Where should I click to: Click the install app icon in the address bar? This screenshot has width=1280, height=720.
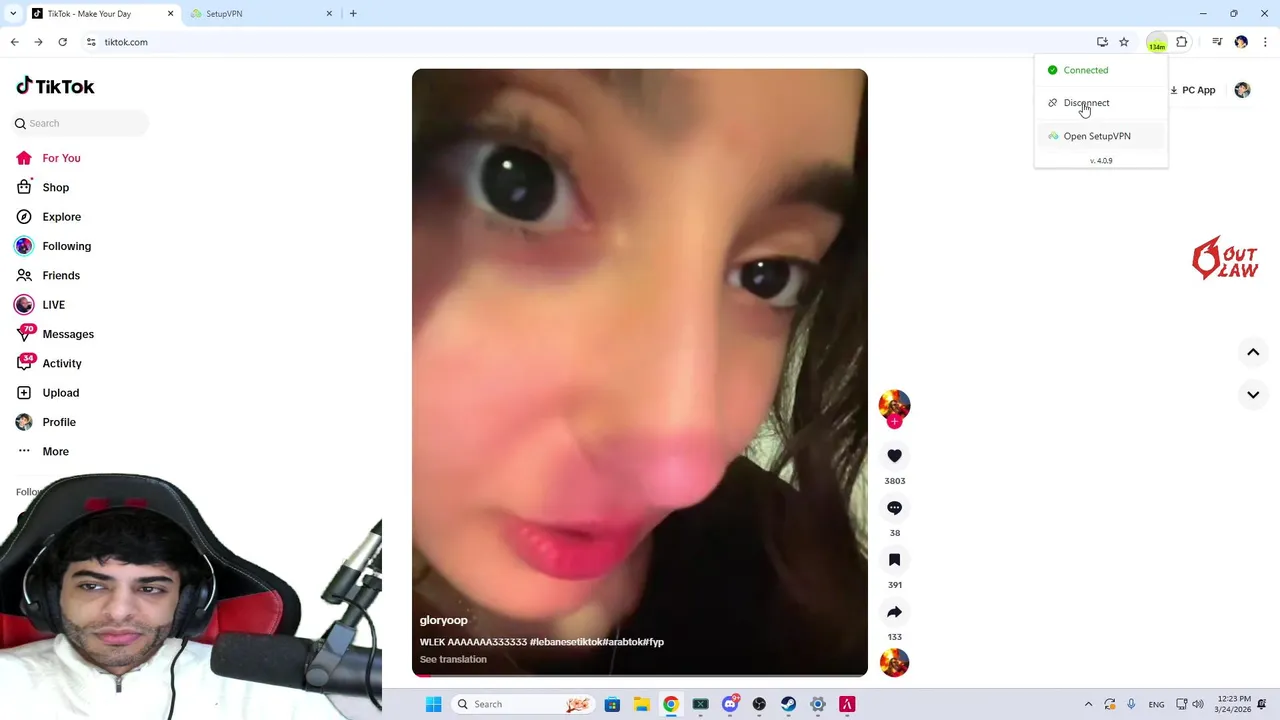pyautogui.click(x=1102, y=42)
